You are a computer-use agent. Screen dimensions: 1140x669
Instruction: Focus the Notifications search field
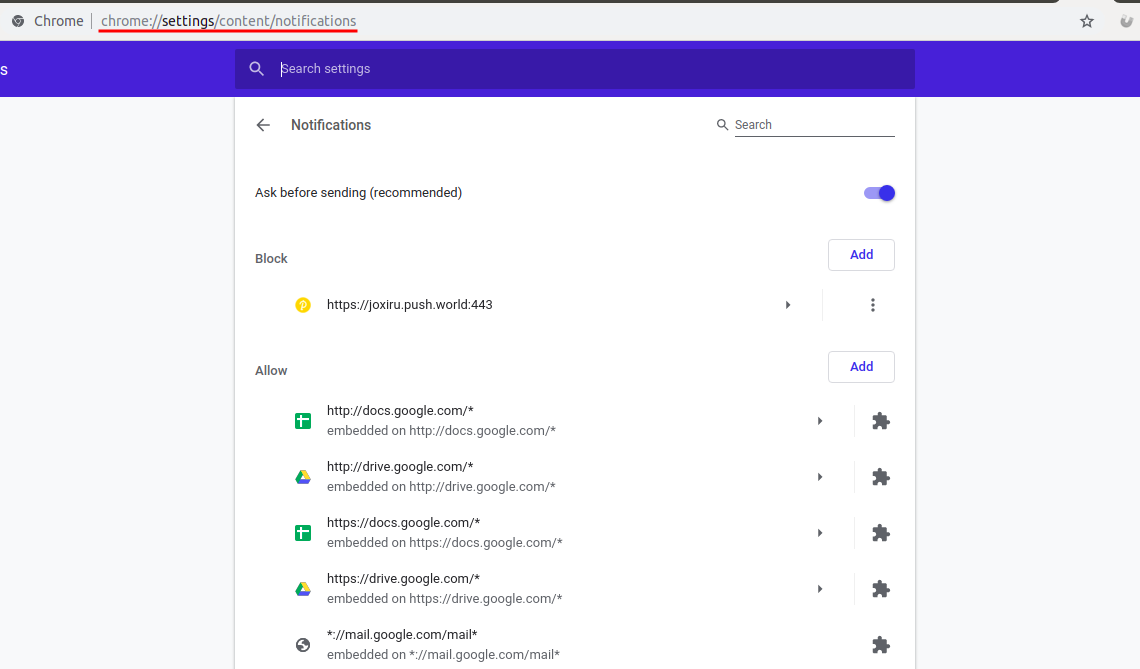[x=814, y=125]
